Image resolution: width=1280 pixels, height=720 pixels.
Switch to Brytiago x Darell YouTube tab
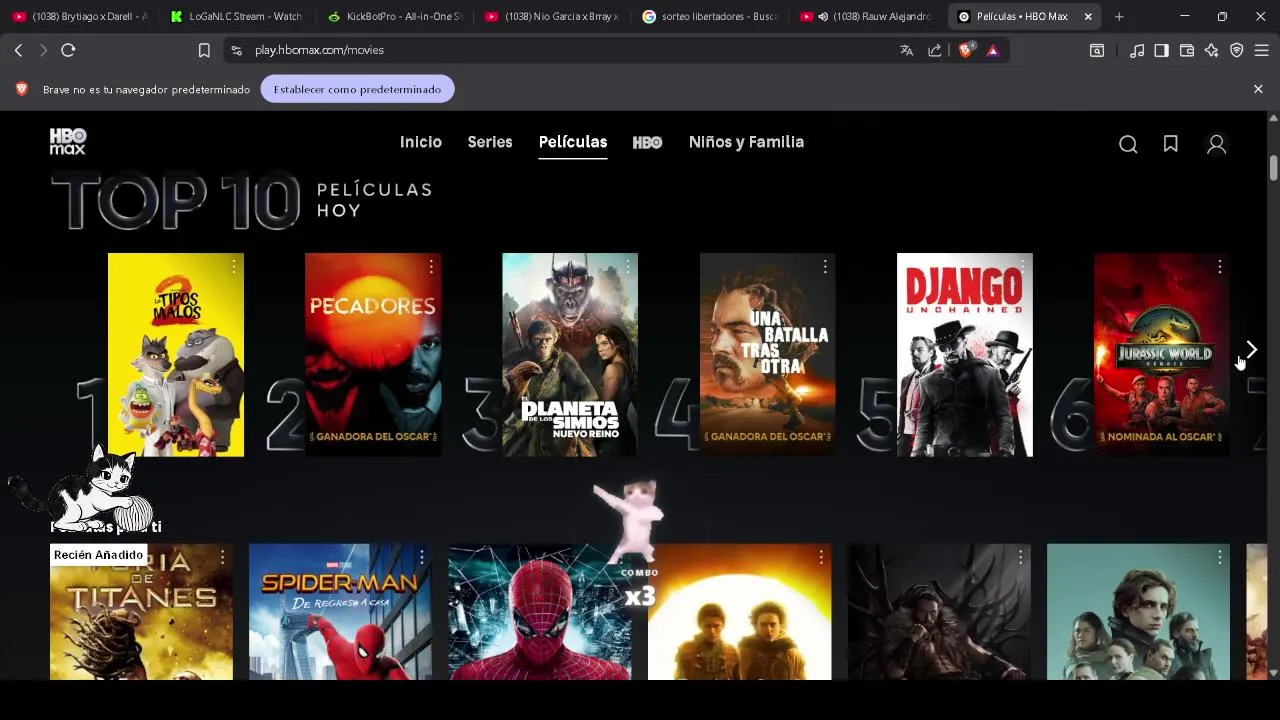point(80,16)
